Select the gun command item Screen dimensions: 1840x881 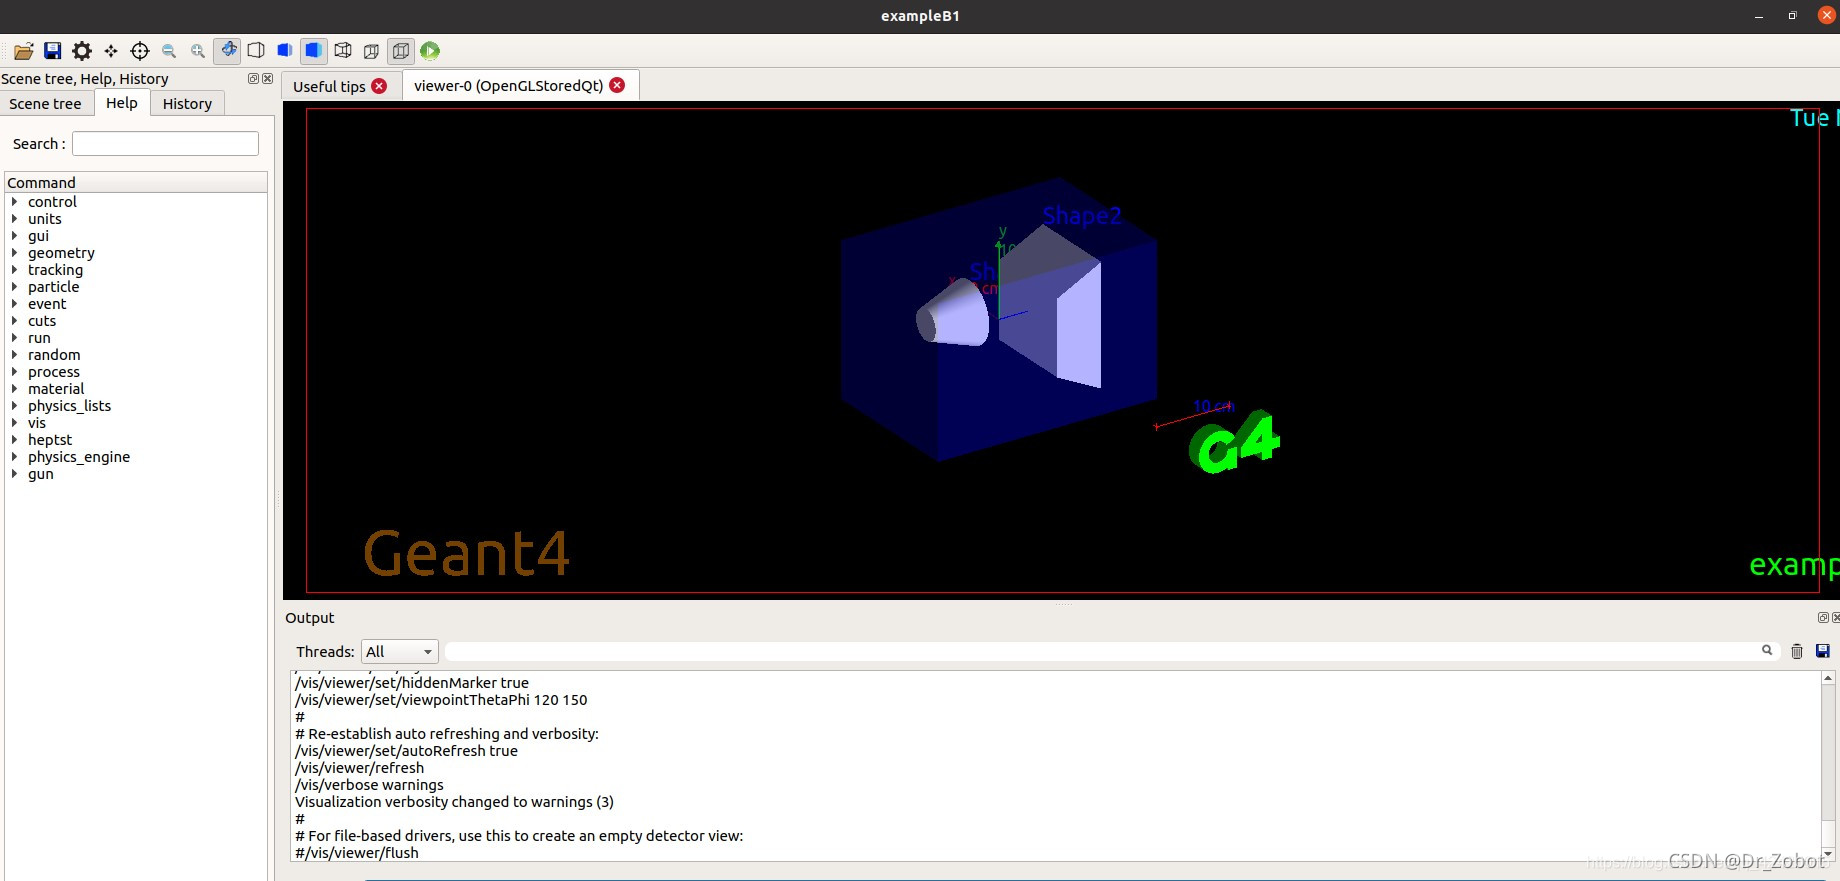pyautogui.click(x=41, y=474)
